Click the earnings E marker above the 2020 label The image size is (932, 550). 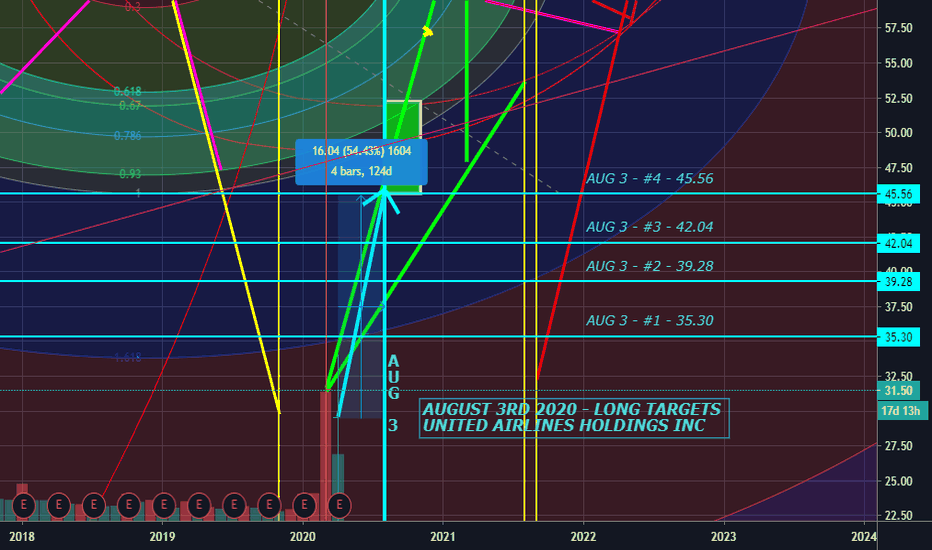pos(304,505)
